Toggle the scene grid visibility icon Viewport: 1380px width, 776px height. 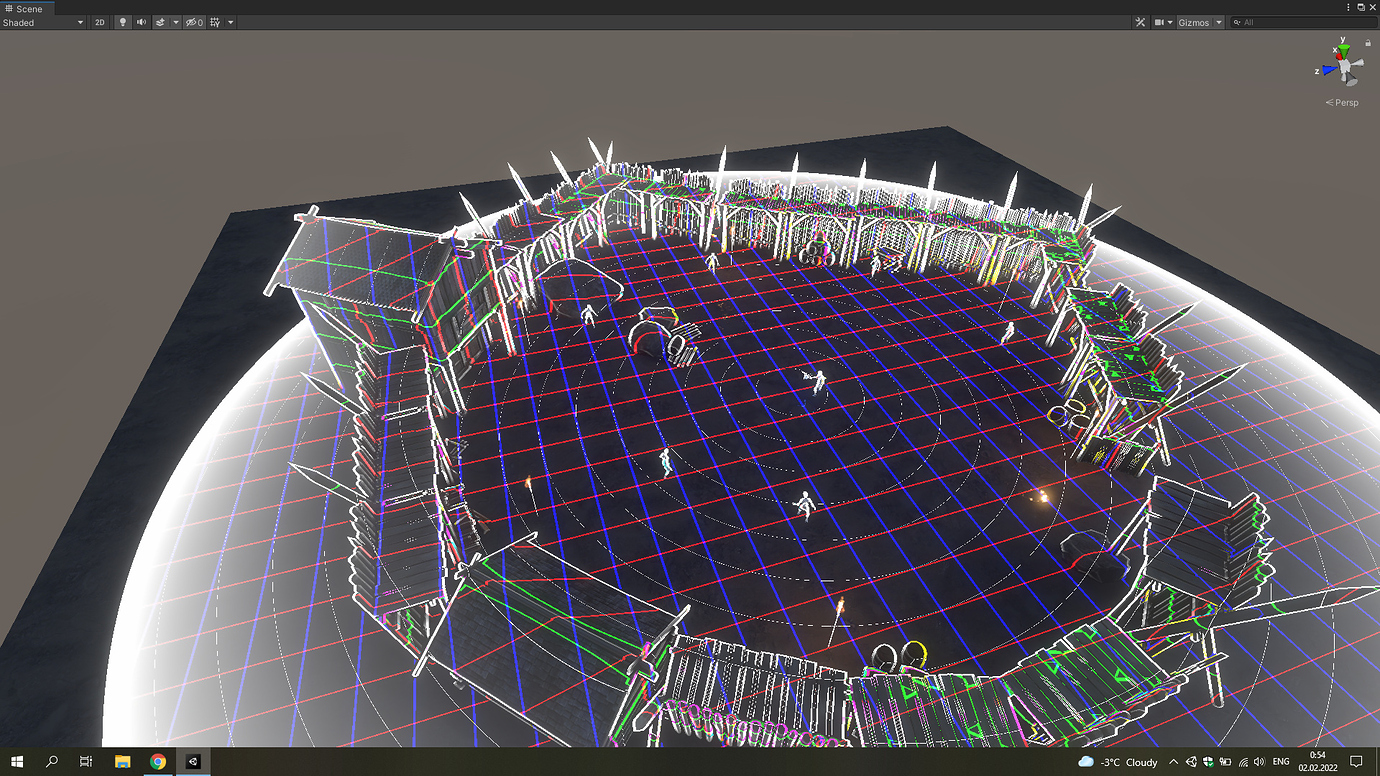[x=215, y=22]
